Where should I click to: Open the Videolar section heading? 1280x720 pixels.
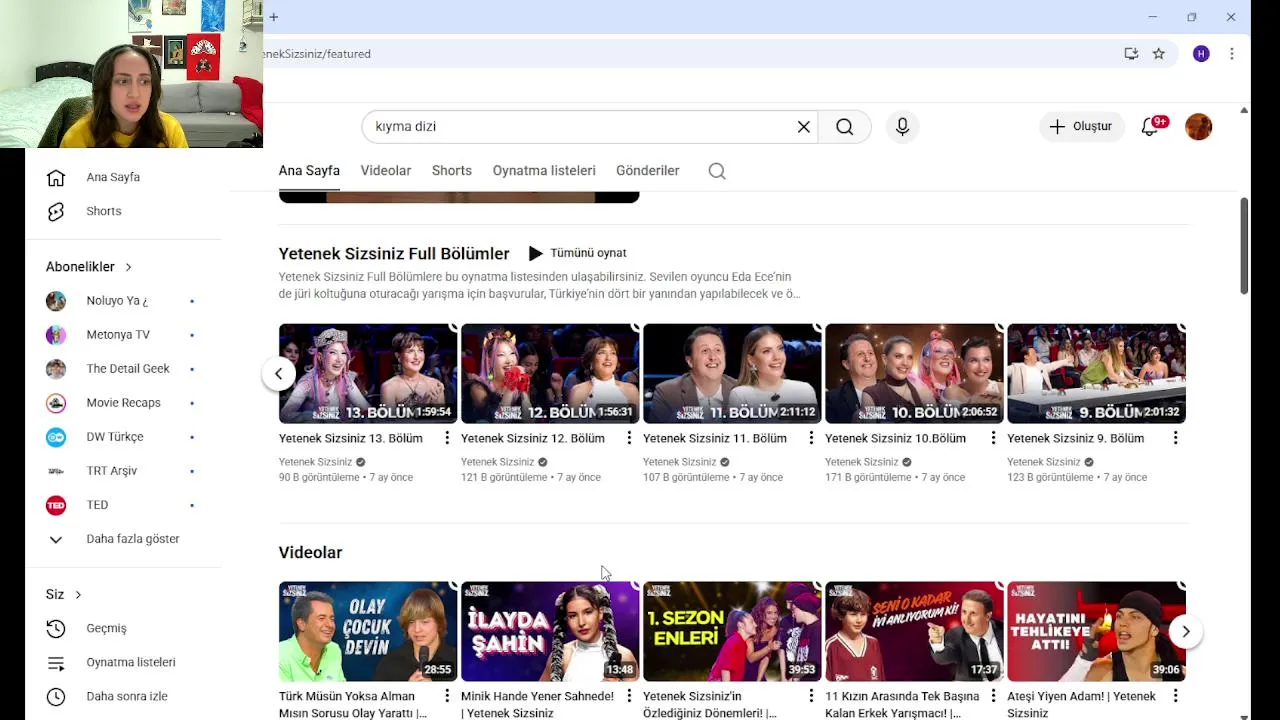click(310, 553)
